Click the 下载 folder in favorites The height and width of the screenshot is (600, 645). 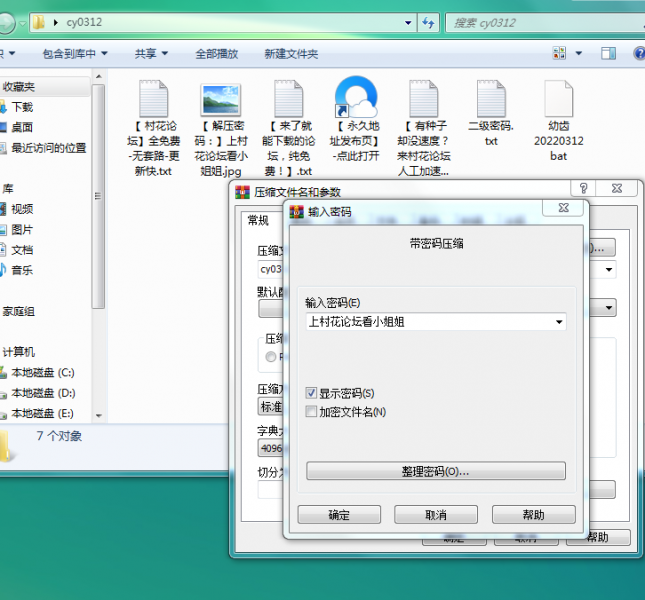point(22,107)
